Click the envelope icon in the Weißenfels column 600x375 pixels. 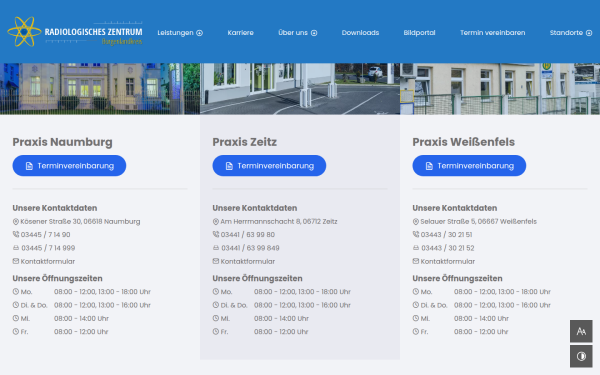(416, 261)
